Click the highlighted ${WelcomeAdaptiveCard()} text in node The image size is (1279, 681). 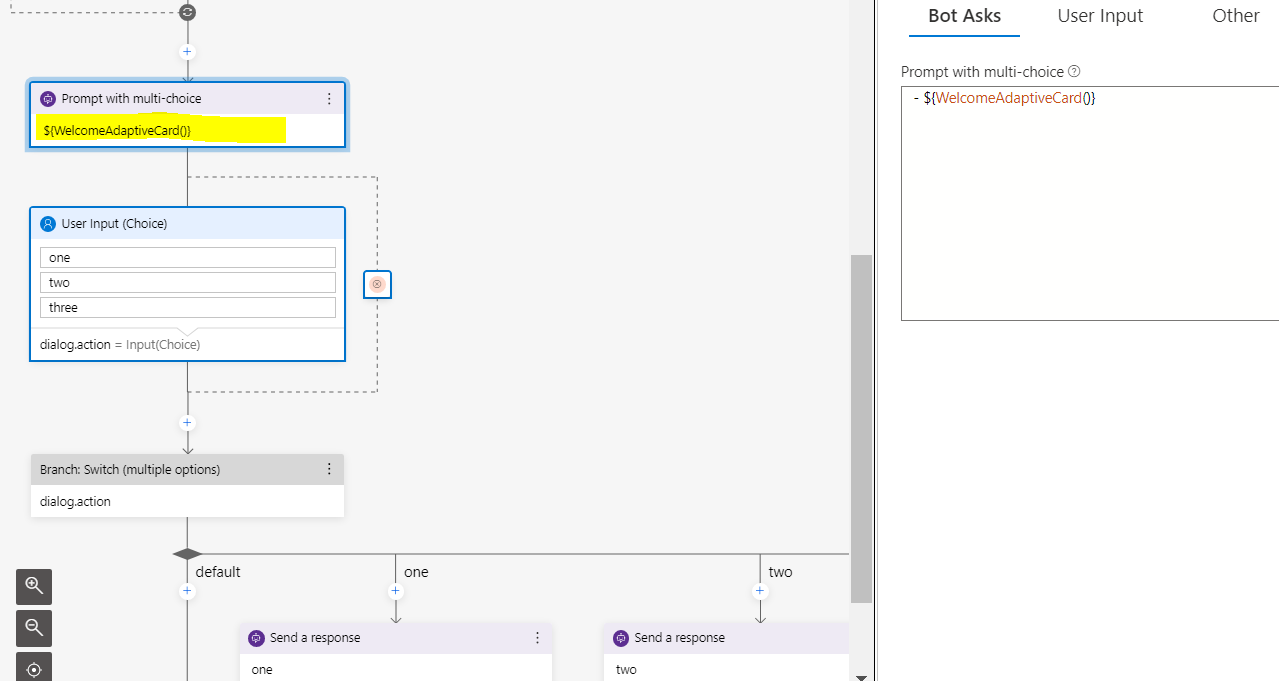[x=117, y=131]
